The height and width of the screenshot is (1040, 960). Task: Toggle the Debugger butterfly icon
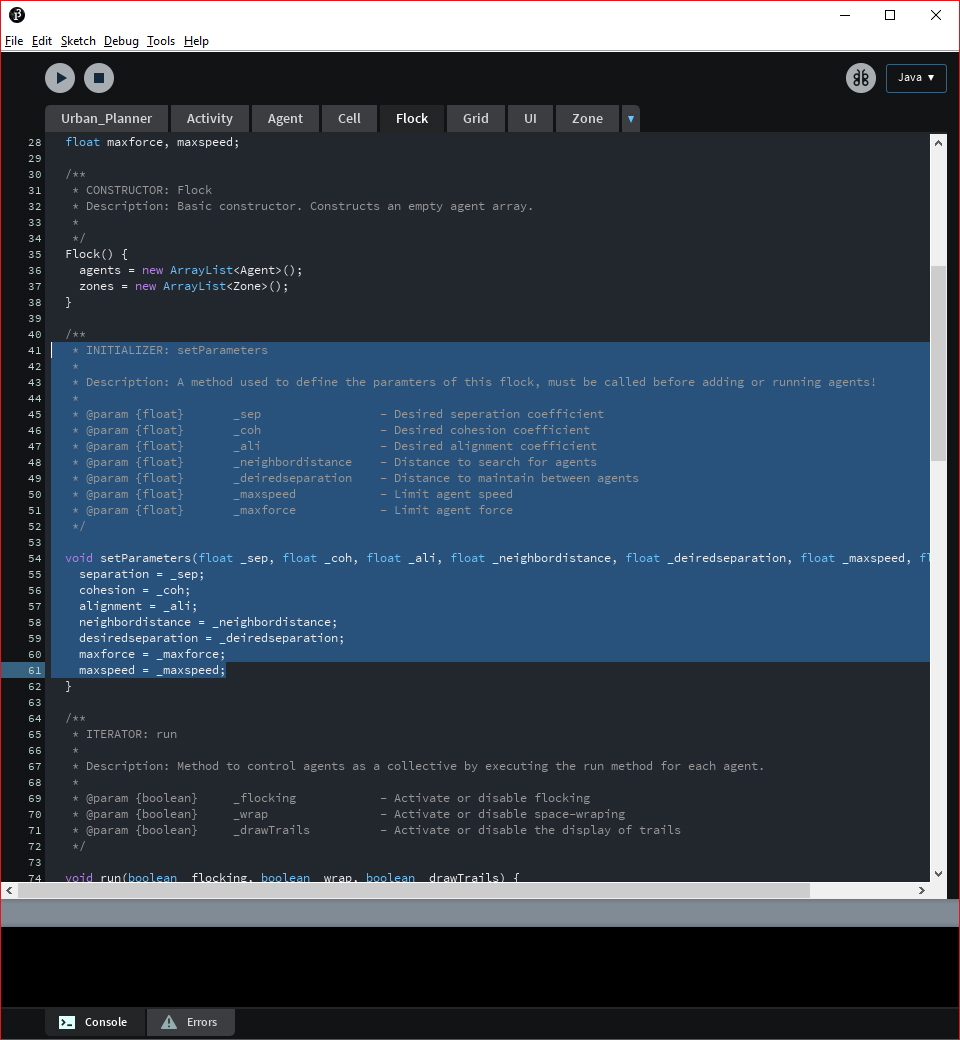click(860, 78)
